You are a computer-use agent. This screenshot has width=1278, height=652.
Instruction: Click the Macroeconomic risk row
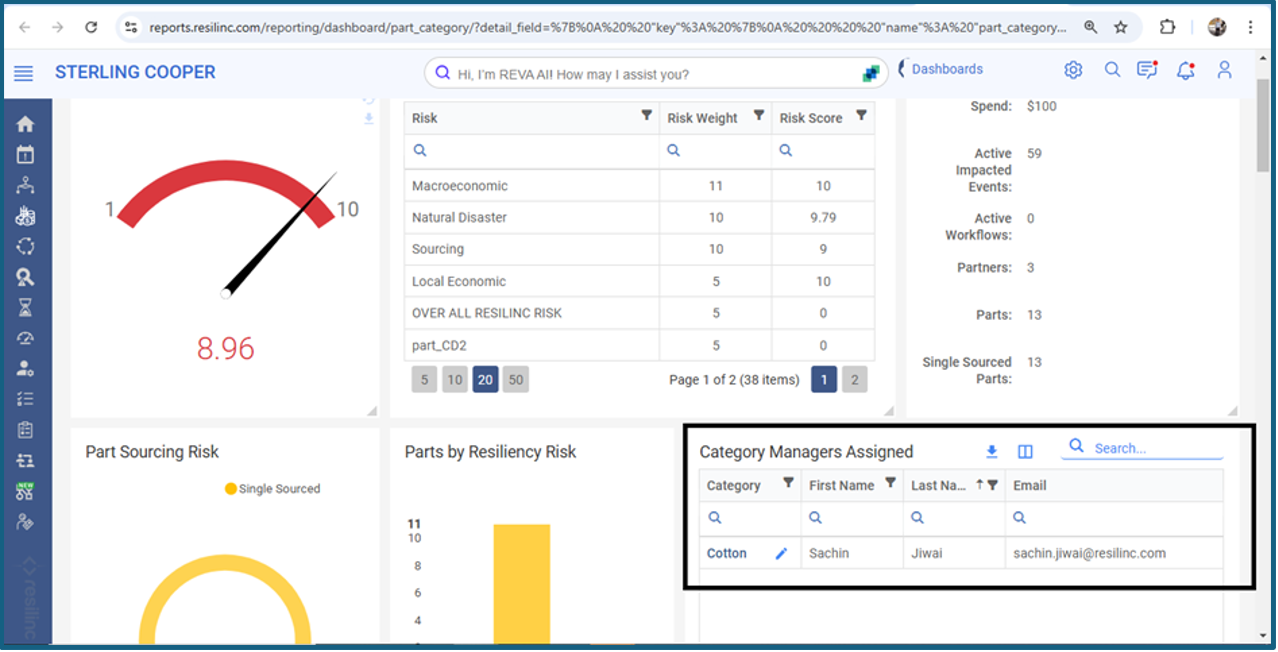tap(639, 186)
